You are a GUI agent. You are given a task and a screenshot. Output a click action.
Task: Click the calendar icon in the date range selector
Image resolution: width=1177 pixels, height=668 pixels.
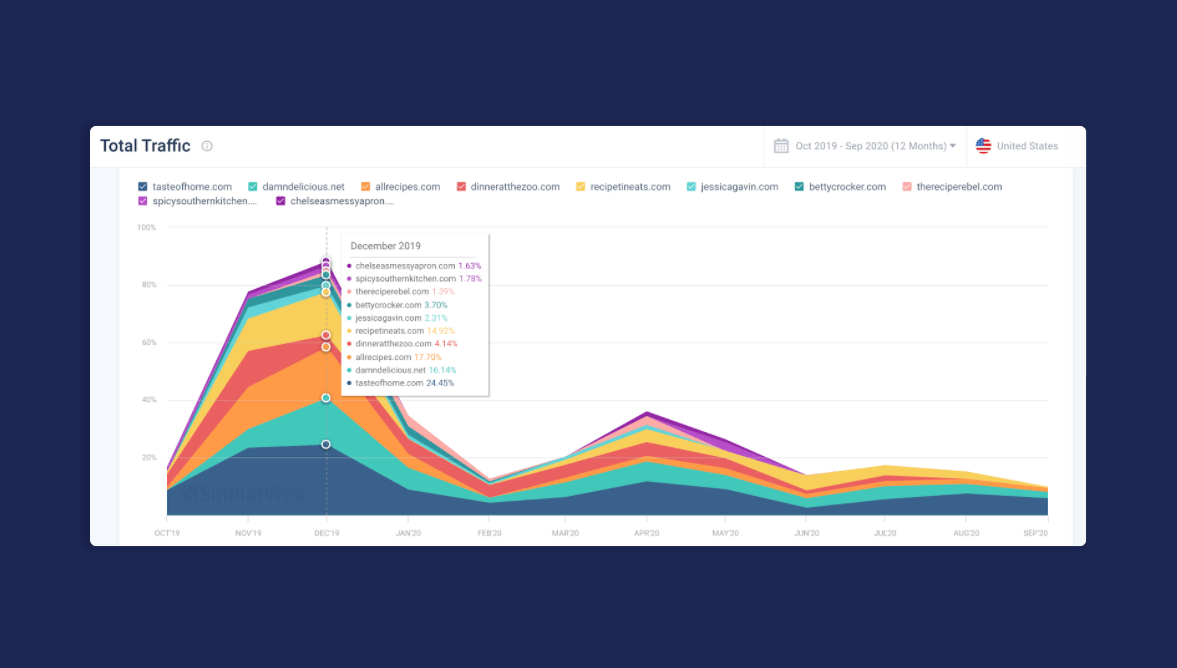(x=781, y=145)
